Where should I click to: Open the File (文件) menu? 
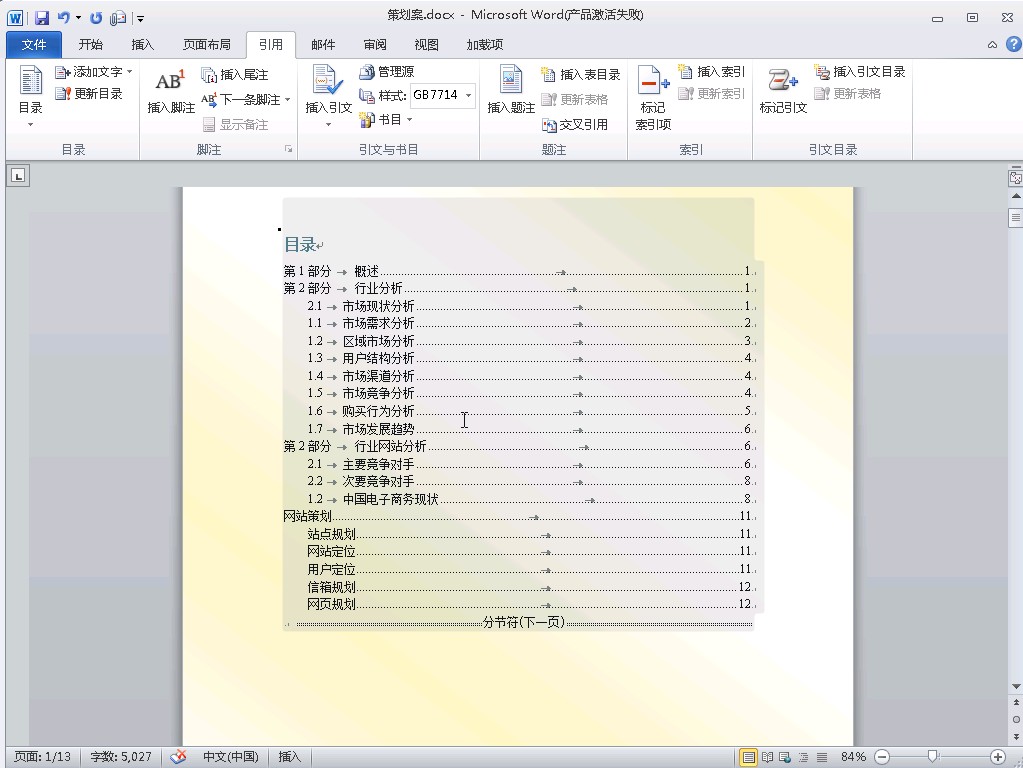pos(34,45)
